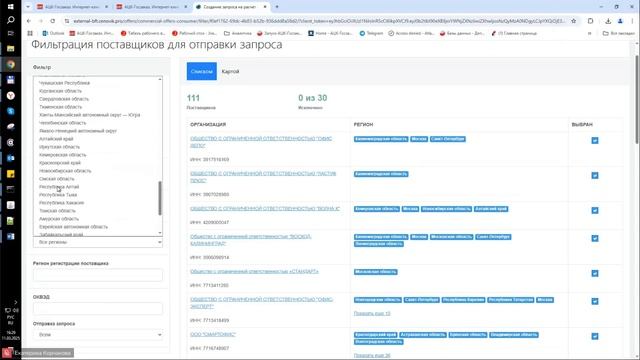This screenshot has width=640, height=360.
Task: Open the 'СТАНДАРТ' organization link
Action: click(254, 271)
